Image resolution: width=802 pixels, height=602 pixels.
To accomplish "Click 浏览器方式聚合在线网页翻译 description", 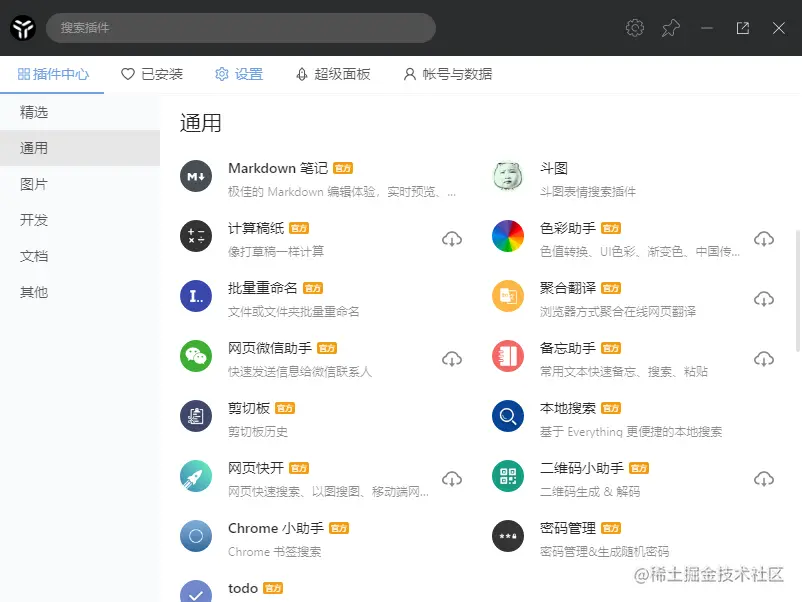I will tap(618, 311).
